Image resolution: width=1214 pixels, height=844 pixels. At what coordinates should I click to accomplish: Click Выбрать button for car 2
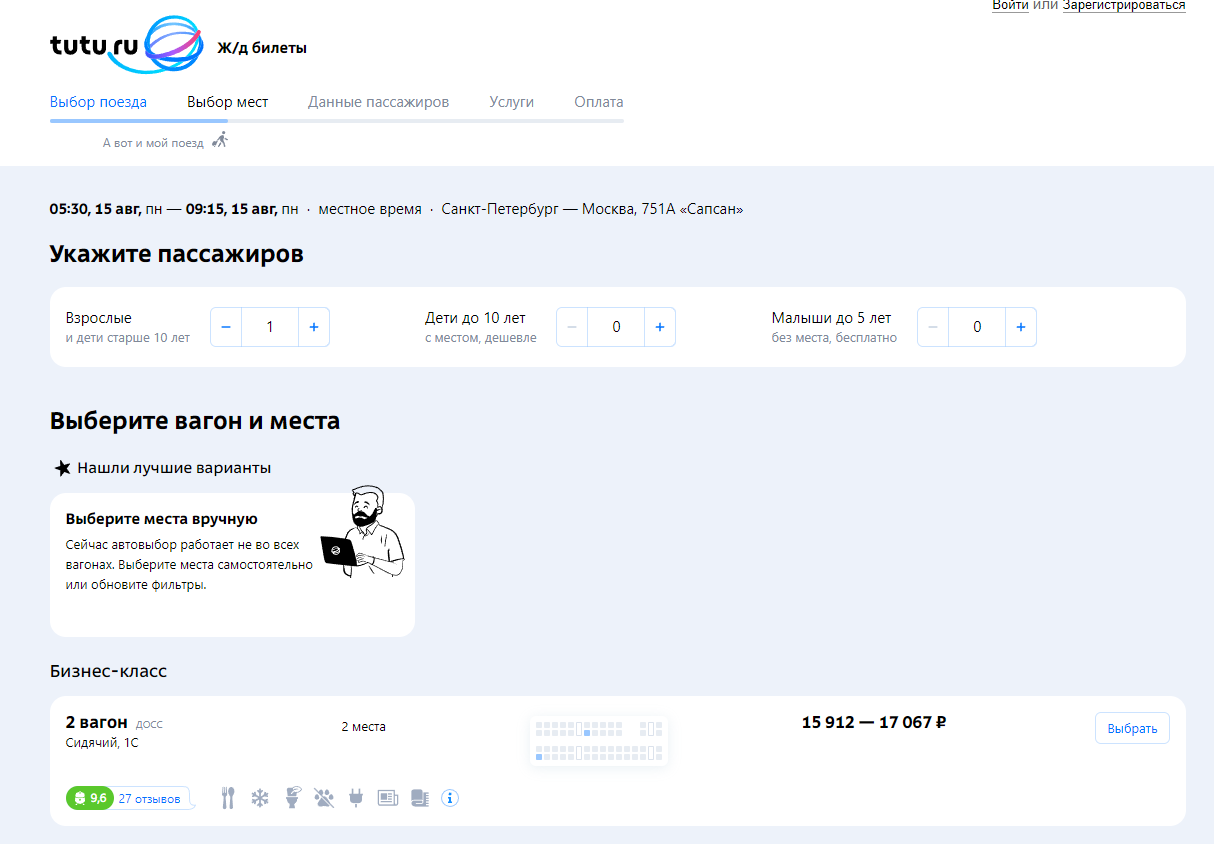[1132, 728]
